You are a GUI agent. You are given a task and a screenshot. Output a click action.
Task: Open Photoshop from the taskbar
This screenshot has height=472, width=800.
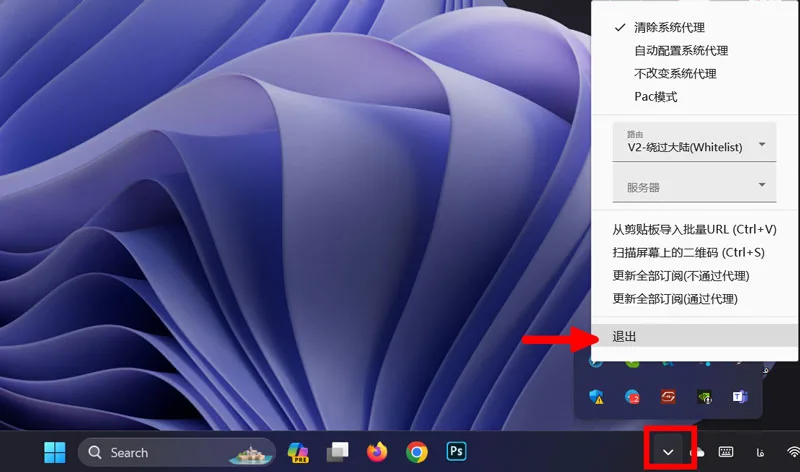(x=458, y=453)
